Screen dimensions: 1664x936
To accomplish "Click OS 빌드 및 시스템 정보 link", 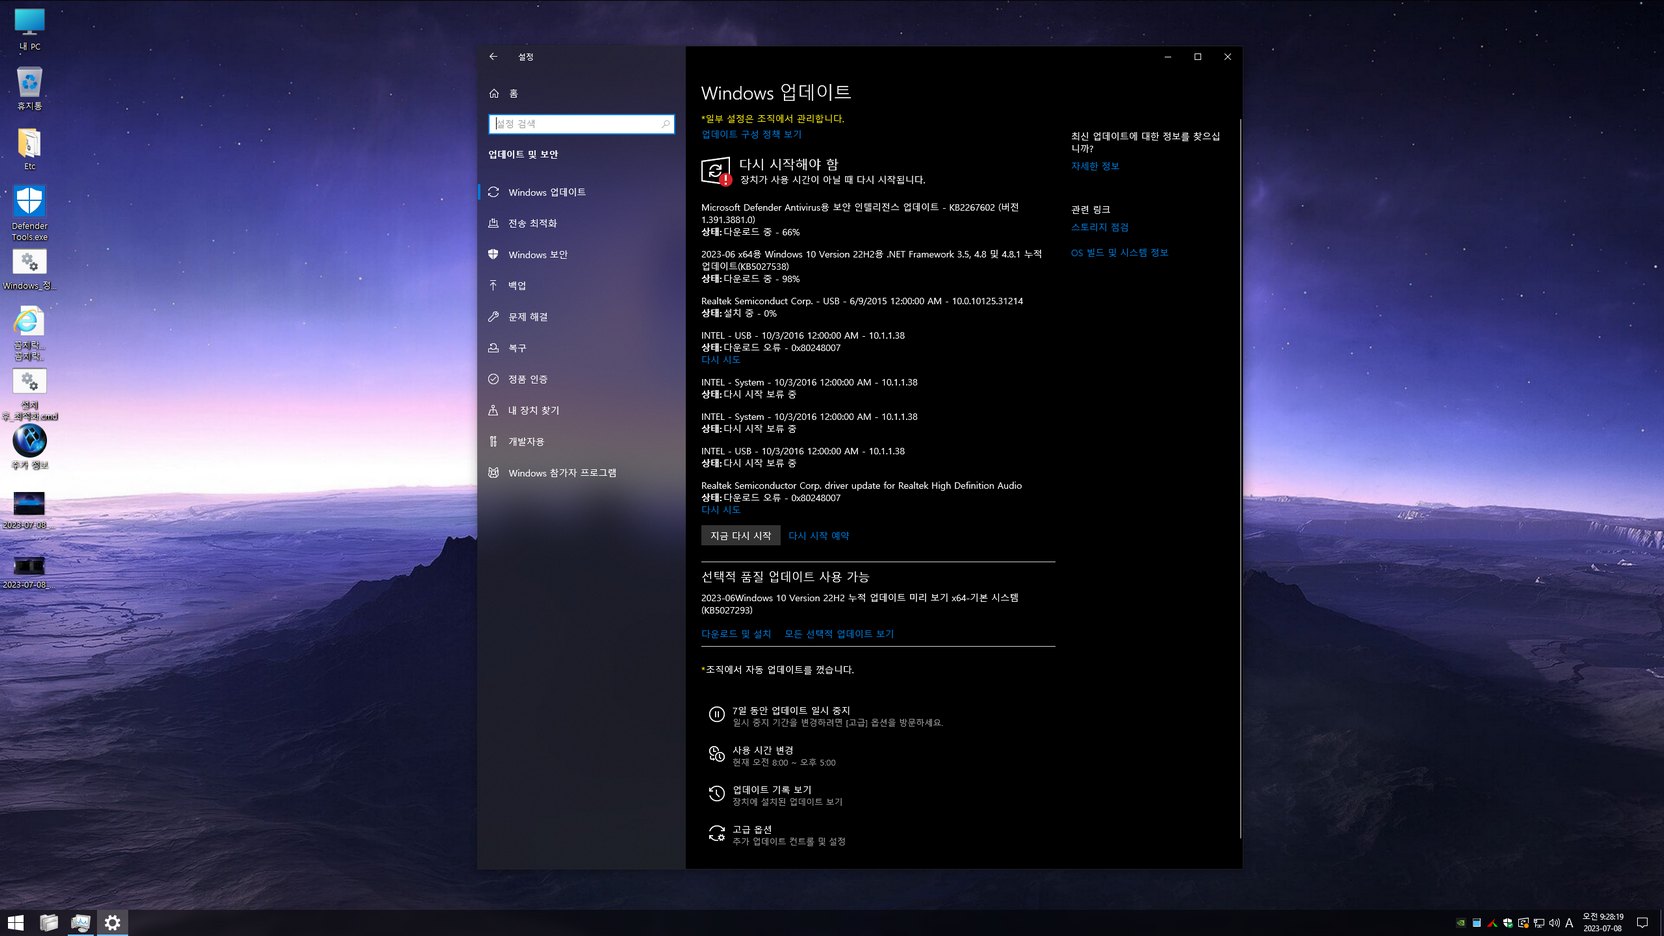I will pos(1119,253).
